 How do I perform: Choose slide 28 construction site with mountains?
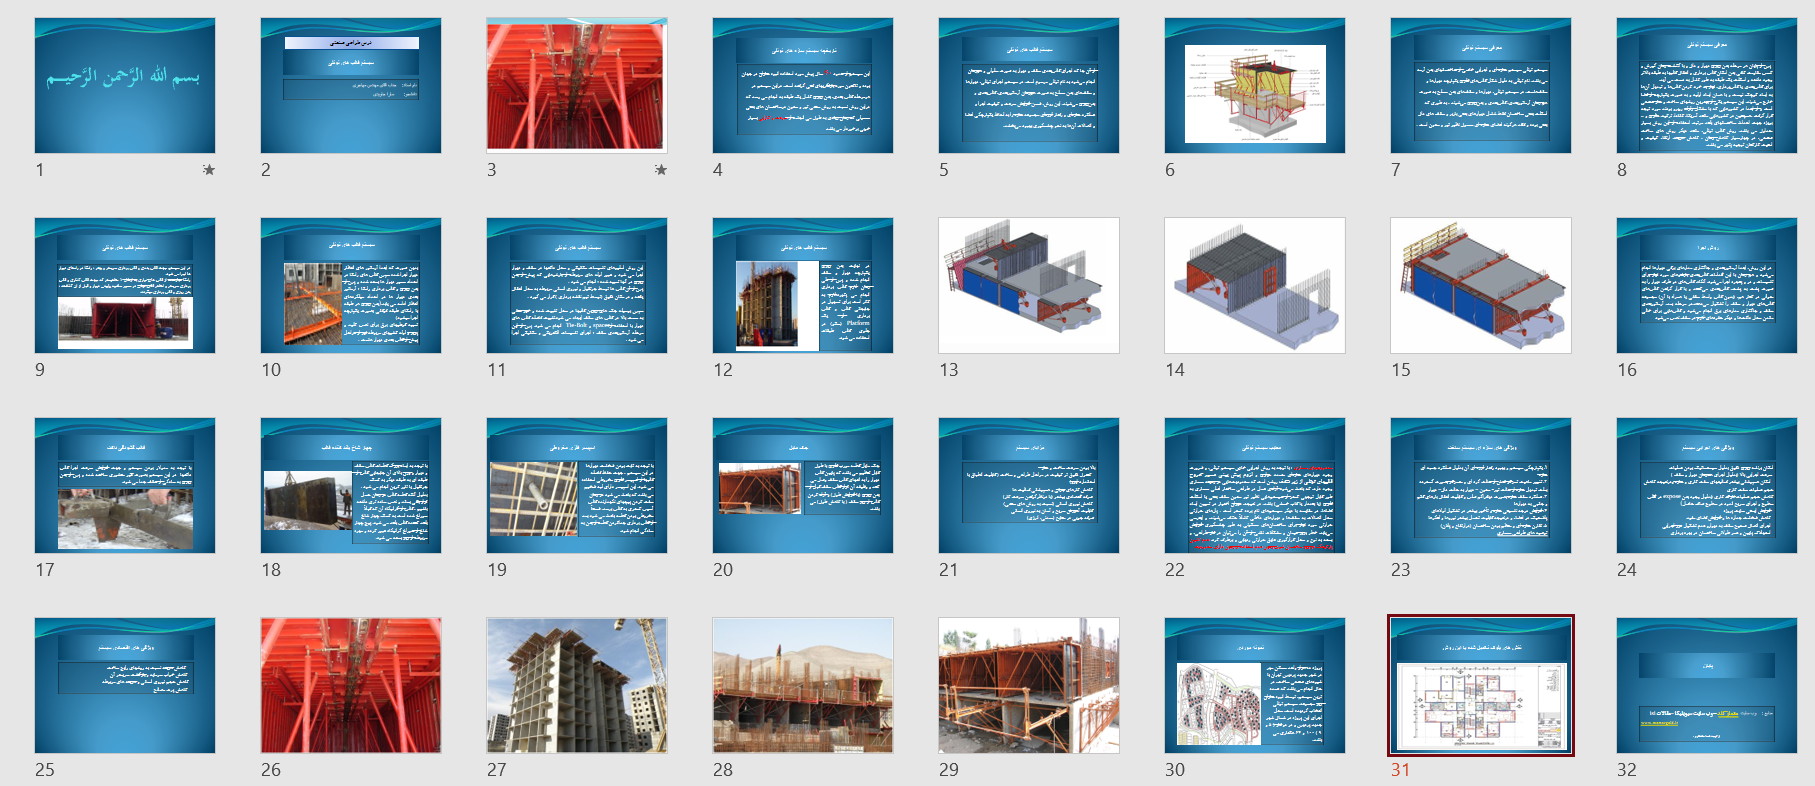pos(803,685)
